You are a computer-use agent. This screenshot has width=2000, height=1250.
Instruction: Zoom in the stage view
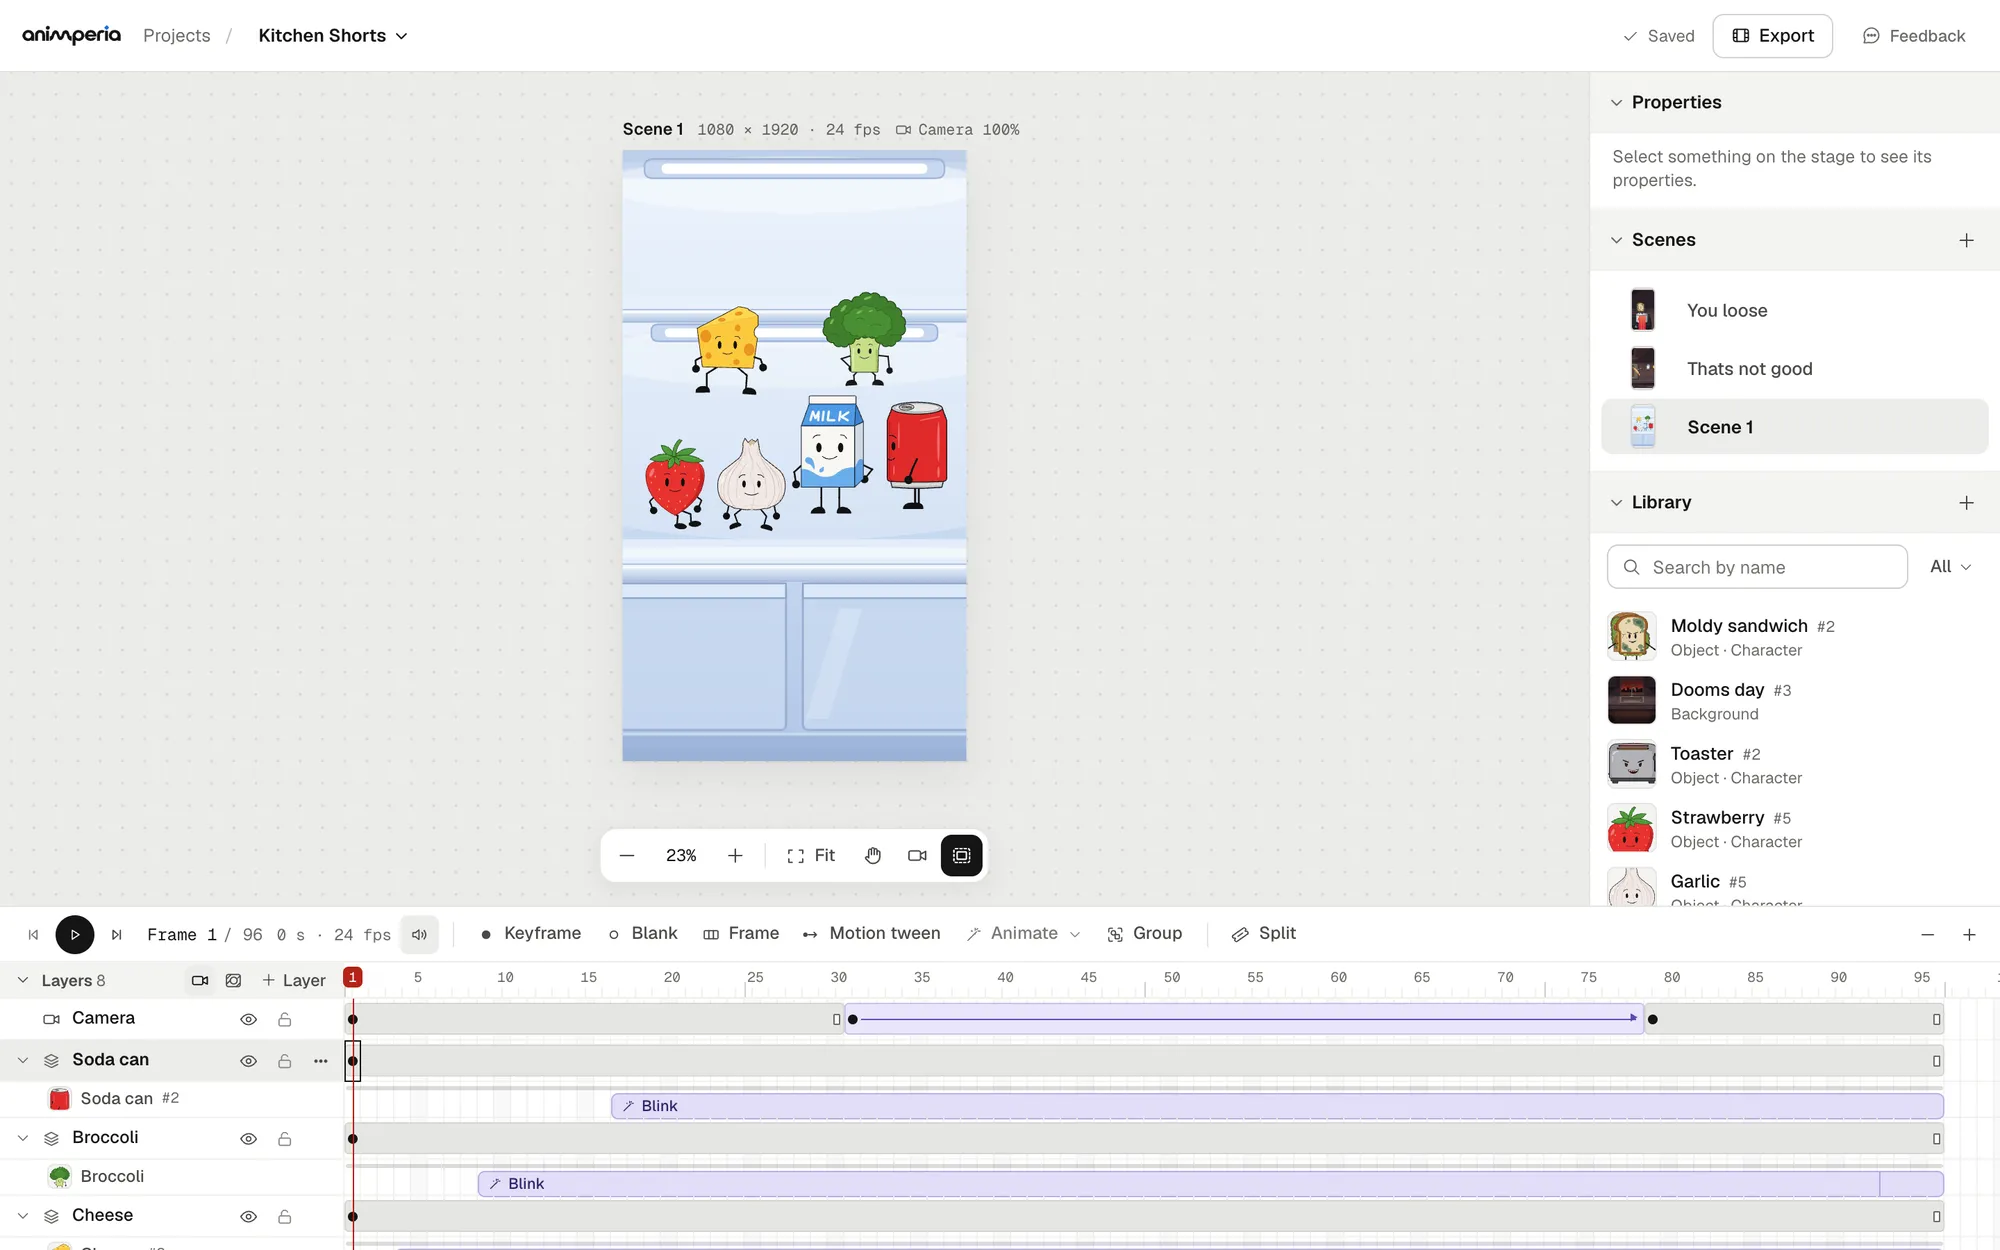point(735,855)
